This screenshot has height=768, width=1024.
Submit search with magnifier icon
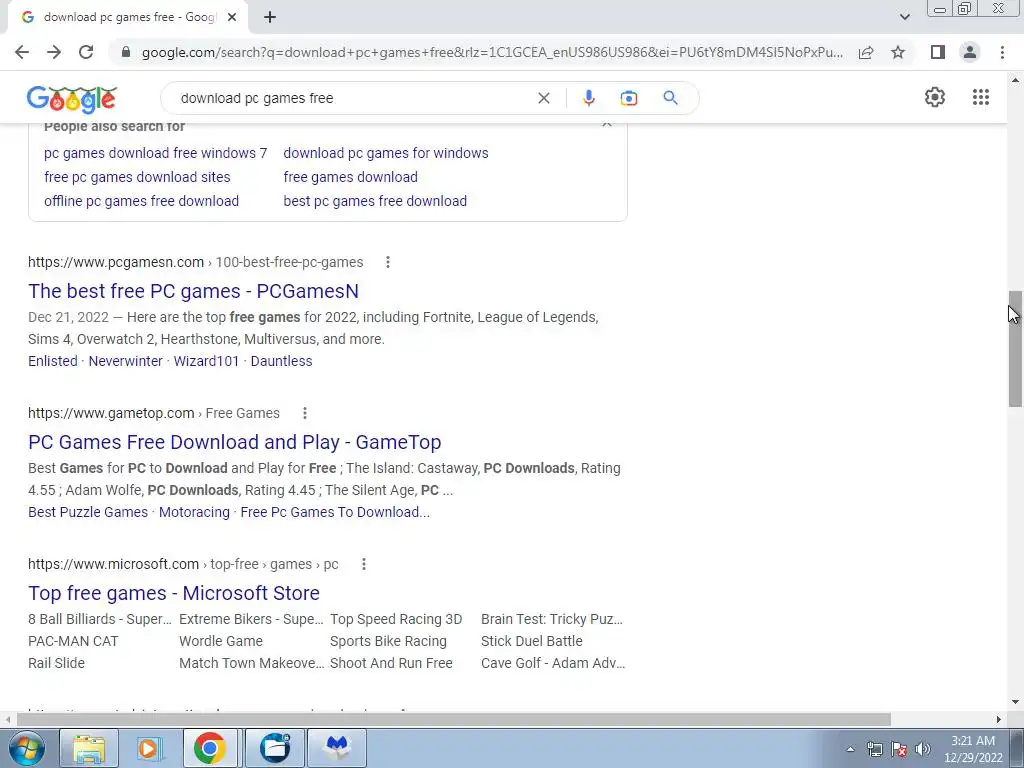(x=670, y=98)
